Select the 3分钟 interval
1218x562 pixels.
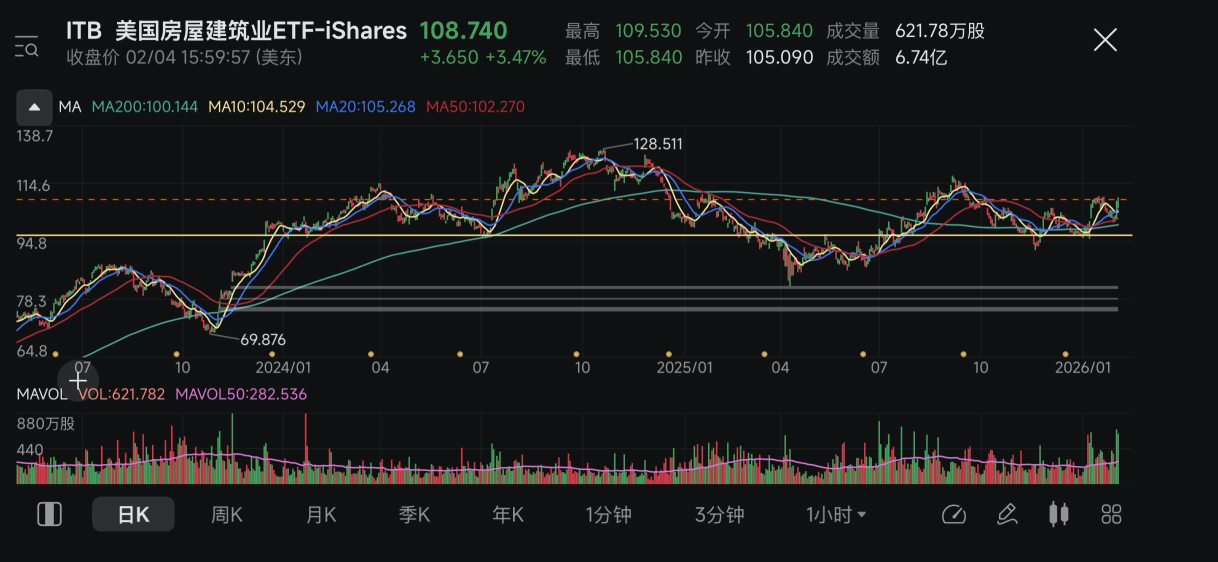coord(720,515)
